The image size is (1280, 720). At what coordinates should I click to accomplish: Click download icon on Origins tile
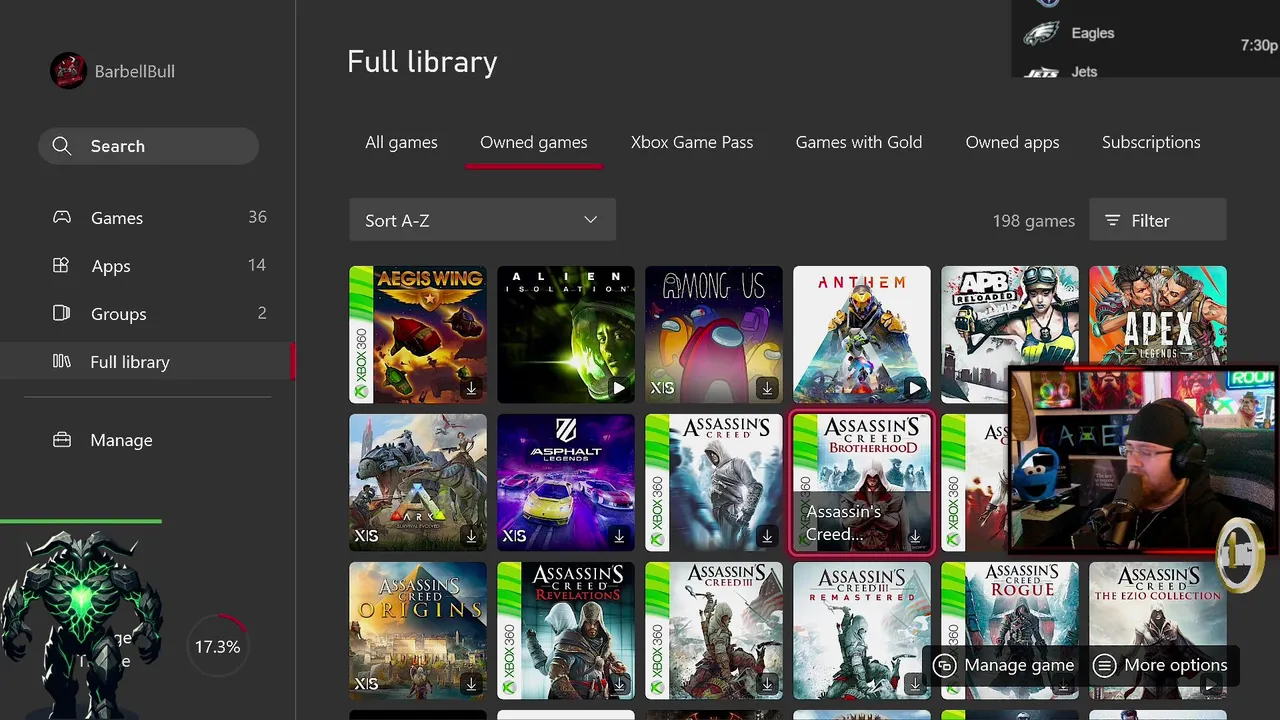click(x=471, y=684)
